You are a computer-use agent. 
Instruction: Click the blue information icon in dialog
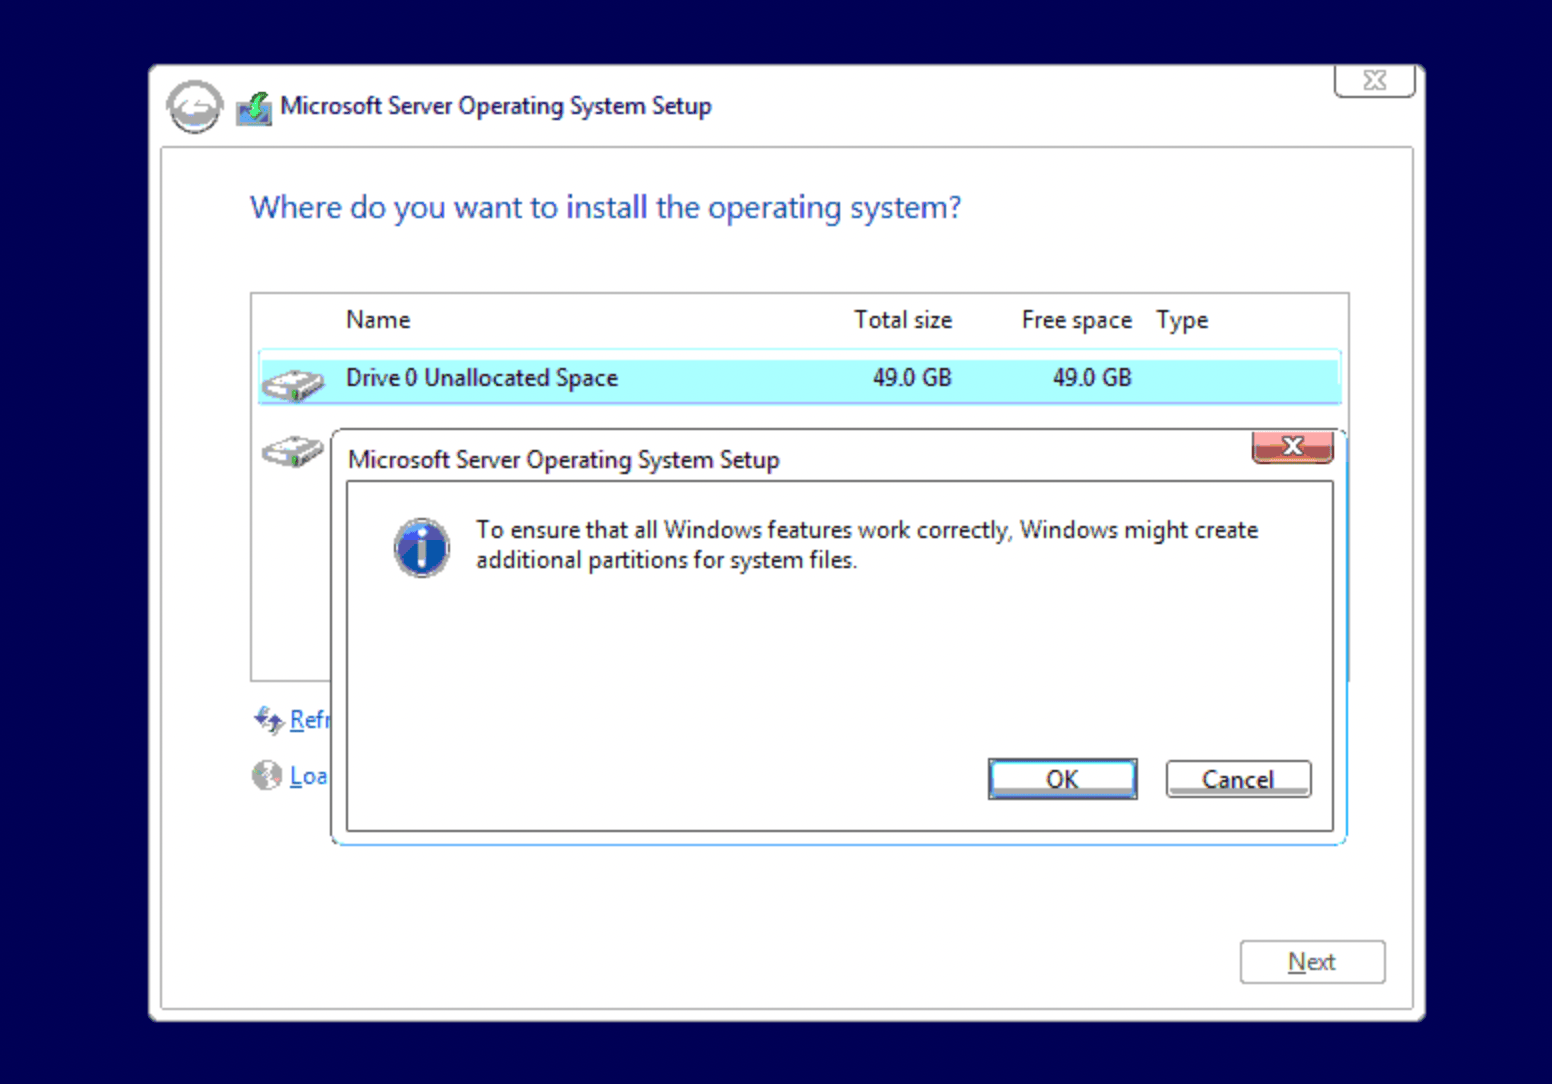(x=422, y=547)
